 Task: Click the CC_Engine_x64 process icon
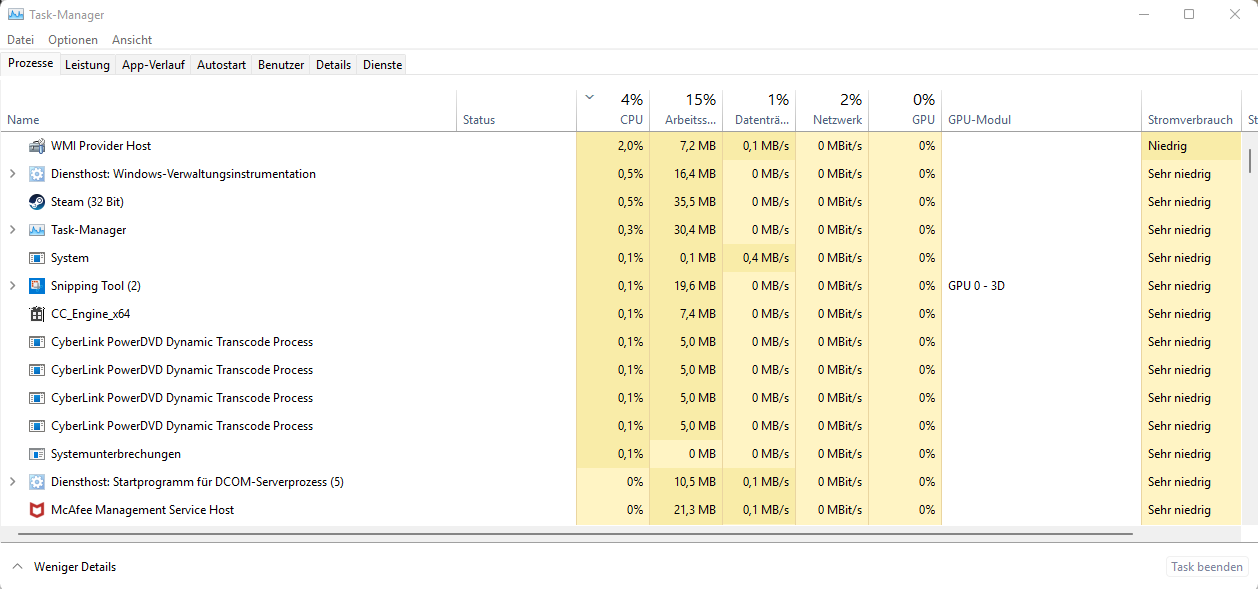[37, 314]
